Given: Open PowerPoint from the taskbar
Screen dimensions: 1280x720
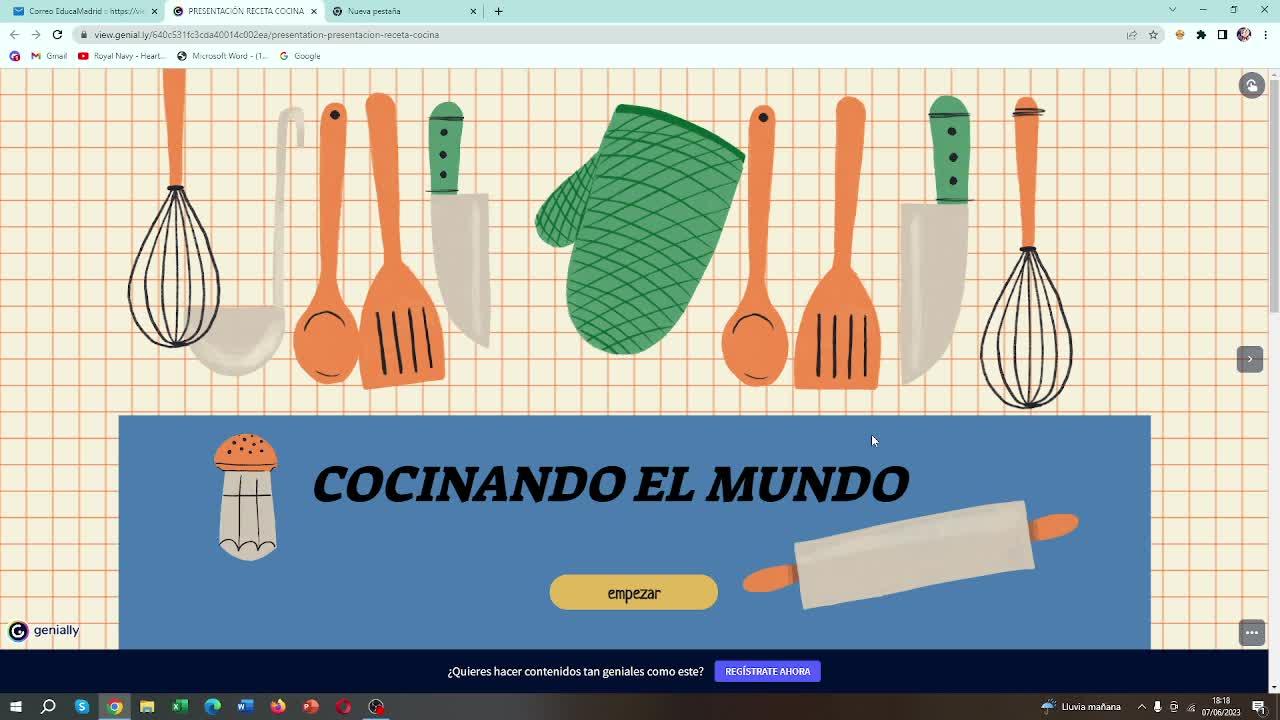Looking at the screenshot, I should pyautogui.click(x=311, y=706).
